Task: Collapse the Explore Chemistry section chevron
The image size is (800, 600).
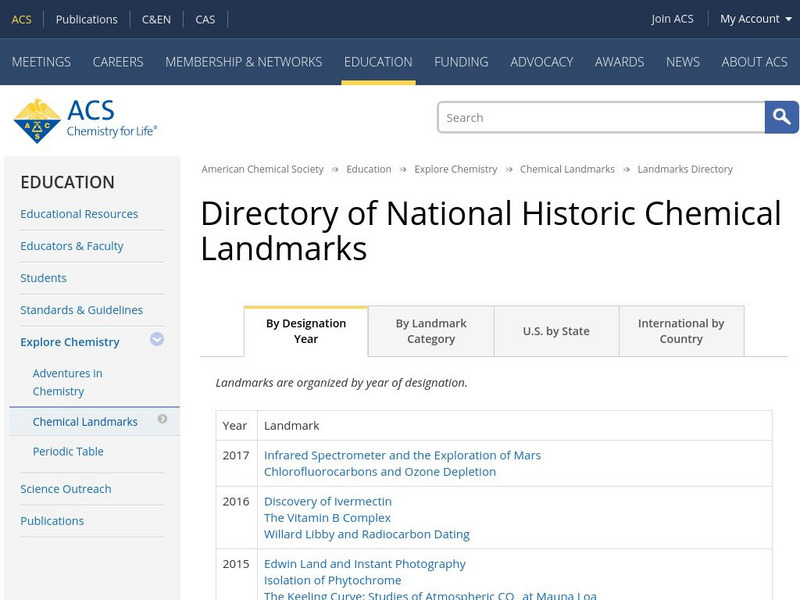Action: tap(157, 341)
